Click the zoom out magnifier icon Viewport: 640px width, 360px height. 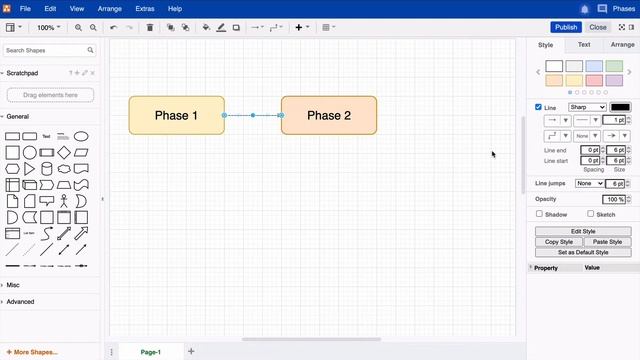[x=93, y=27]
